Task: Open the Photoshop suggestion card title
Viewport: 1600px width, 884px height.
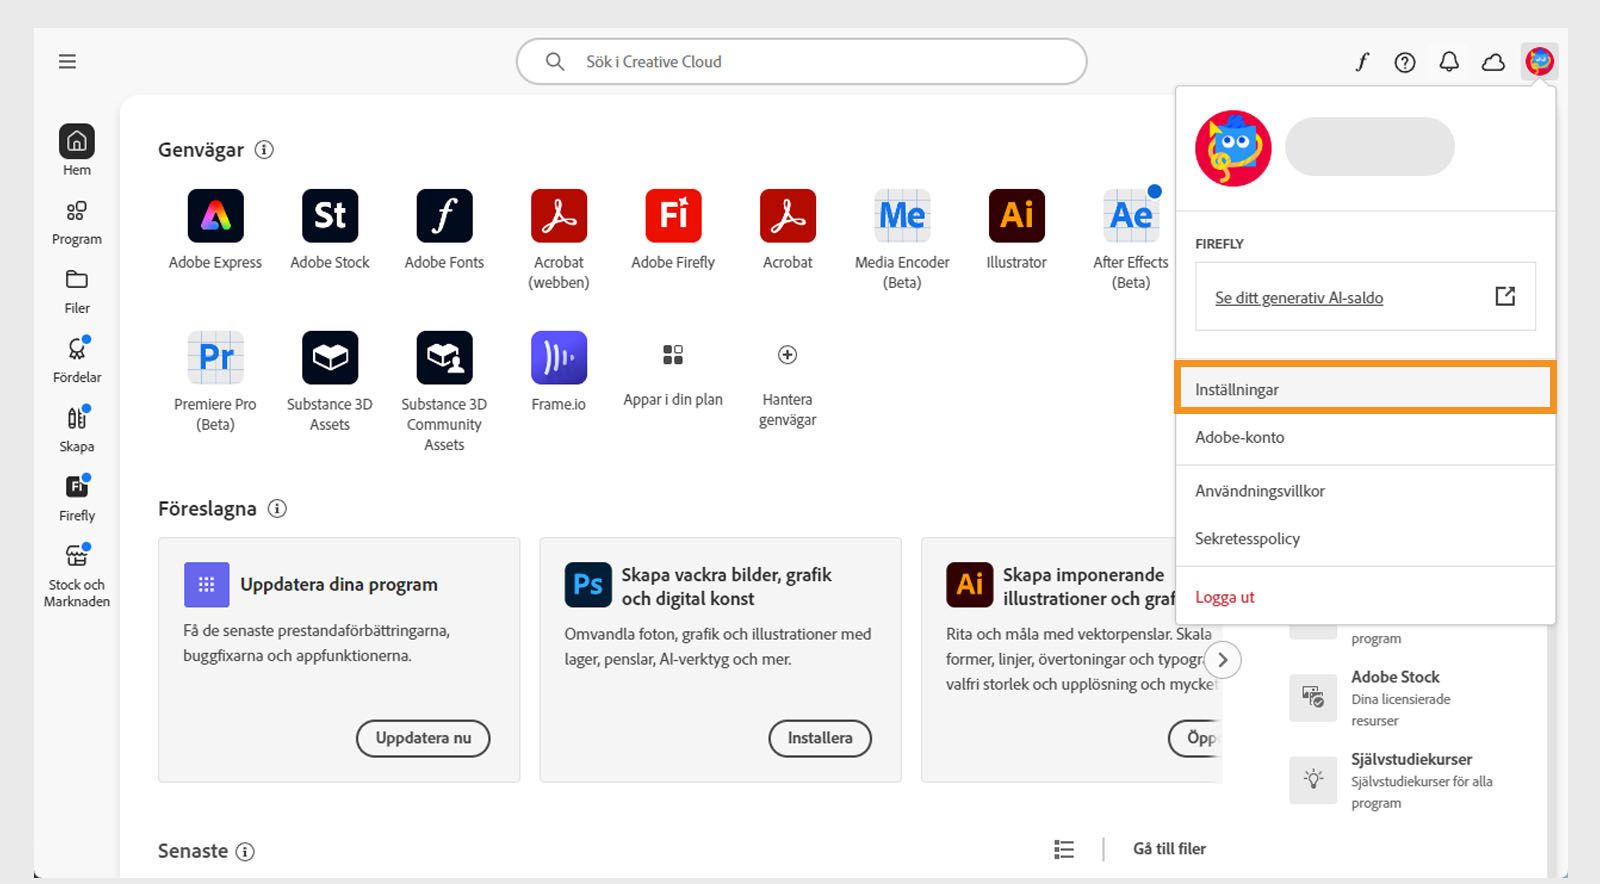Action: point(726,587)
